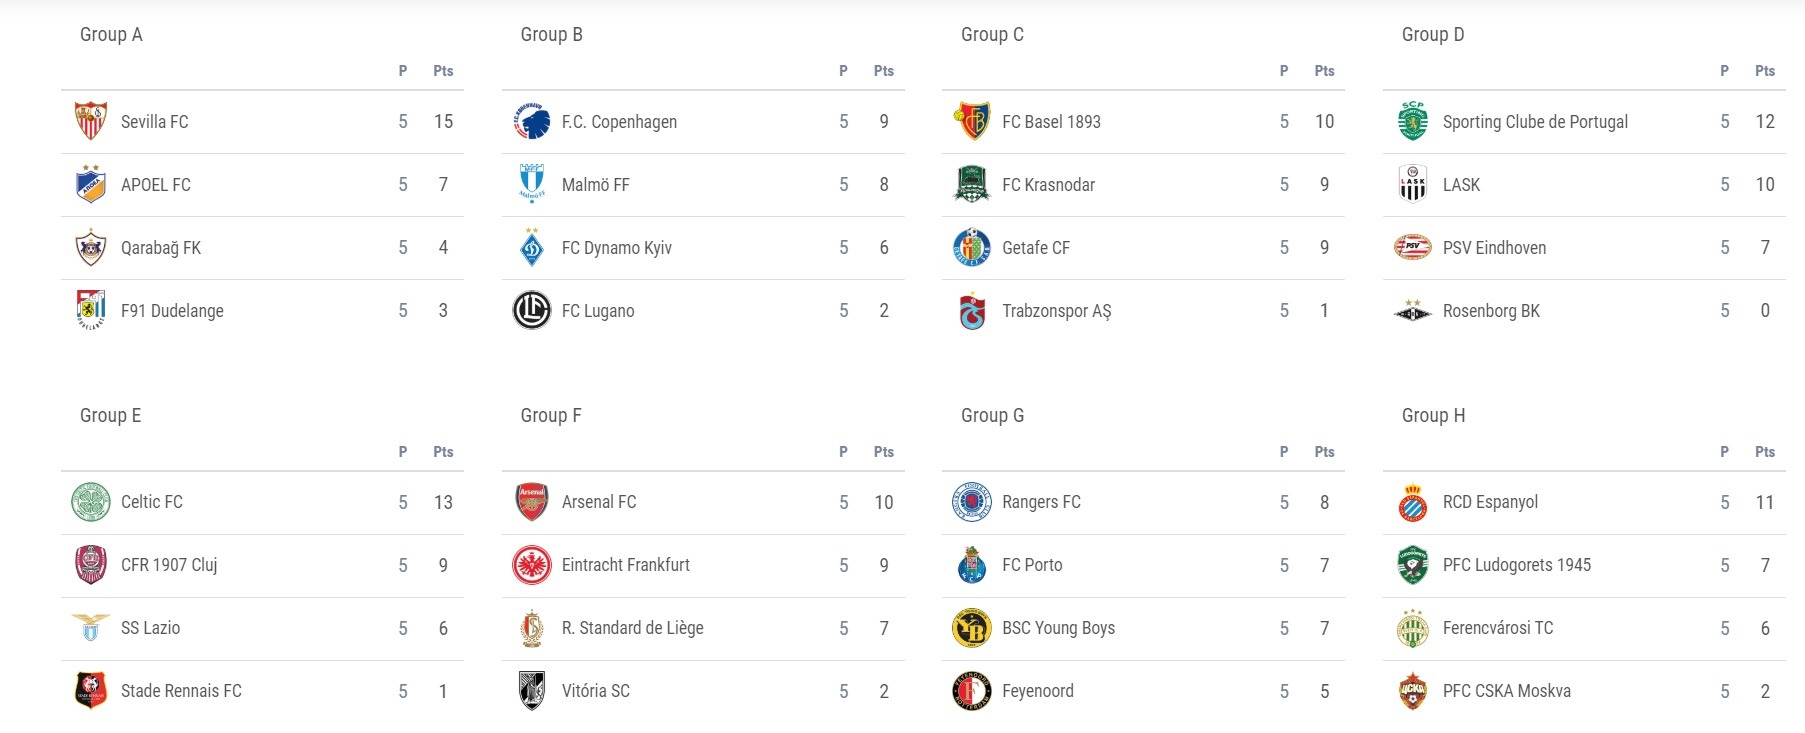Open the Eintracht Frankfurt team link
This screenshot has width=1805, height=733.
pyautogui.click(x=626, y=565)
